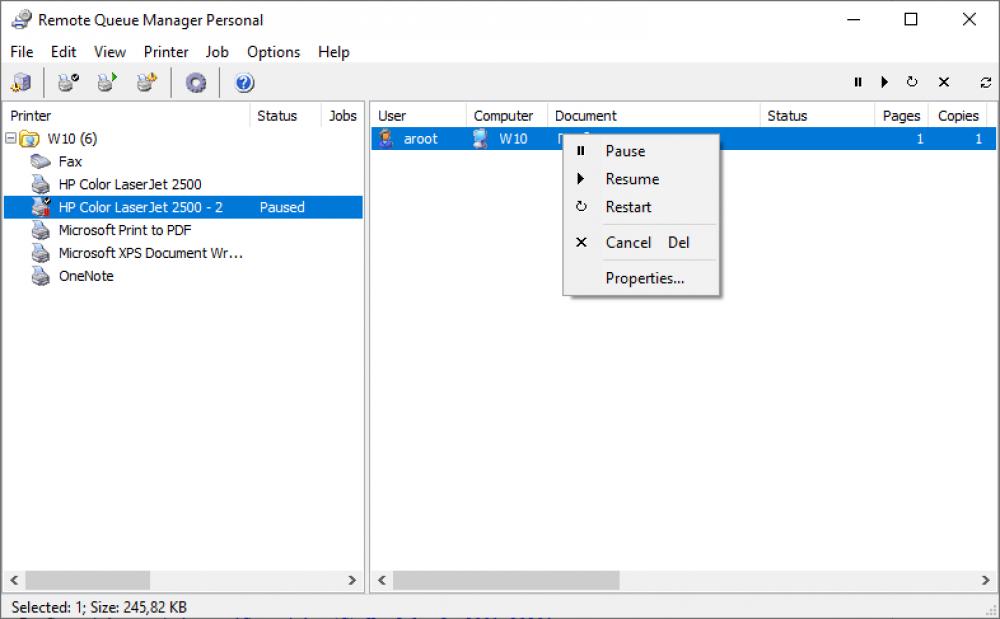
Task: Open the Printer menu
Action: pyautogui.click(x=166, y=52)
